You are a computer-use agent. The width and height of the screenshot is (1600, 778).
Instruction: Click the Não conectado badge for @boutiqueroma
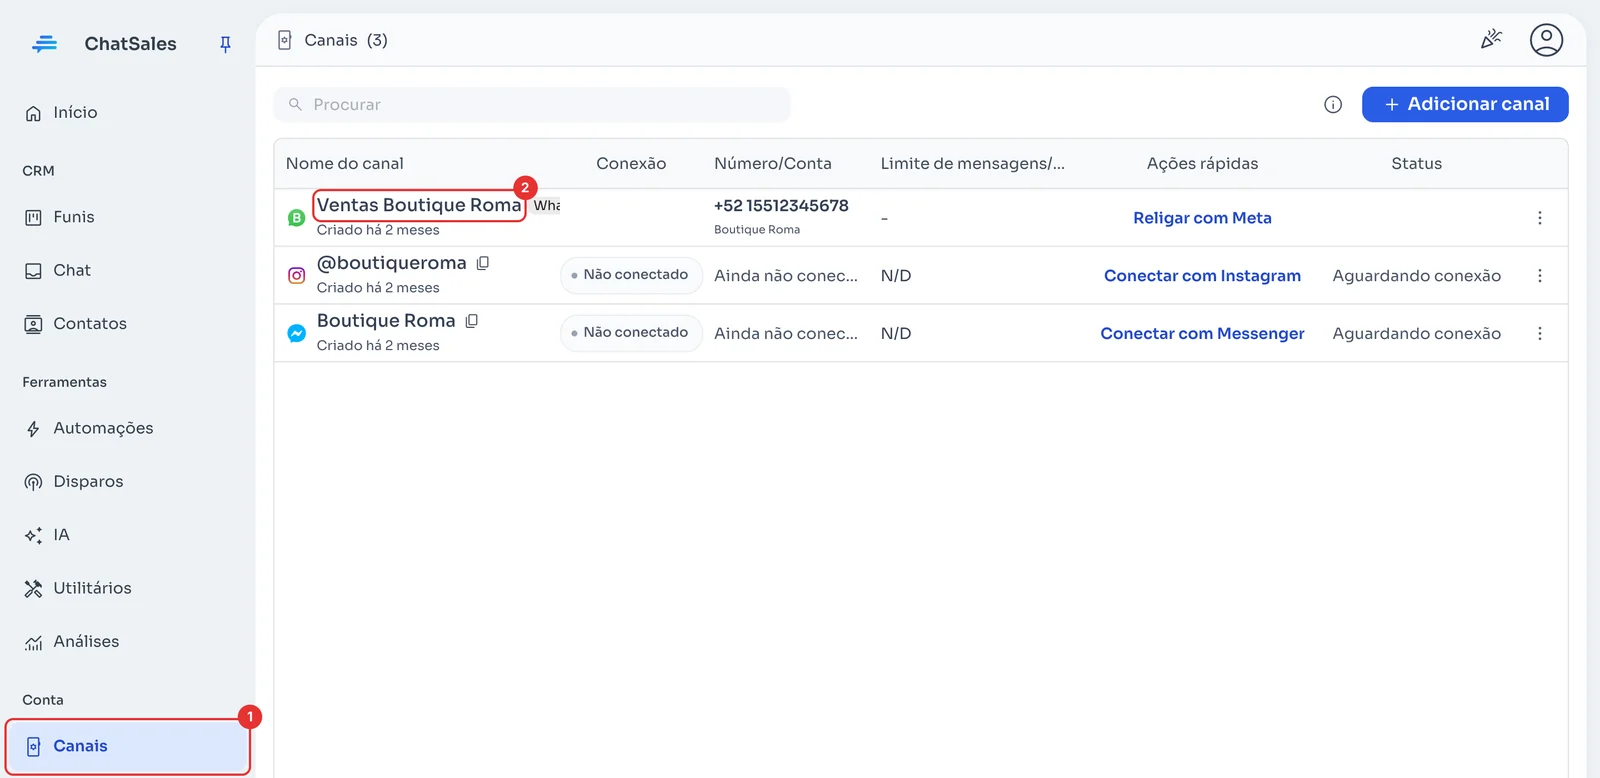(631, 275)
